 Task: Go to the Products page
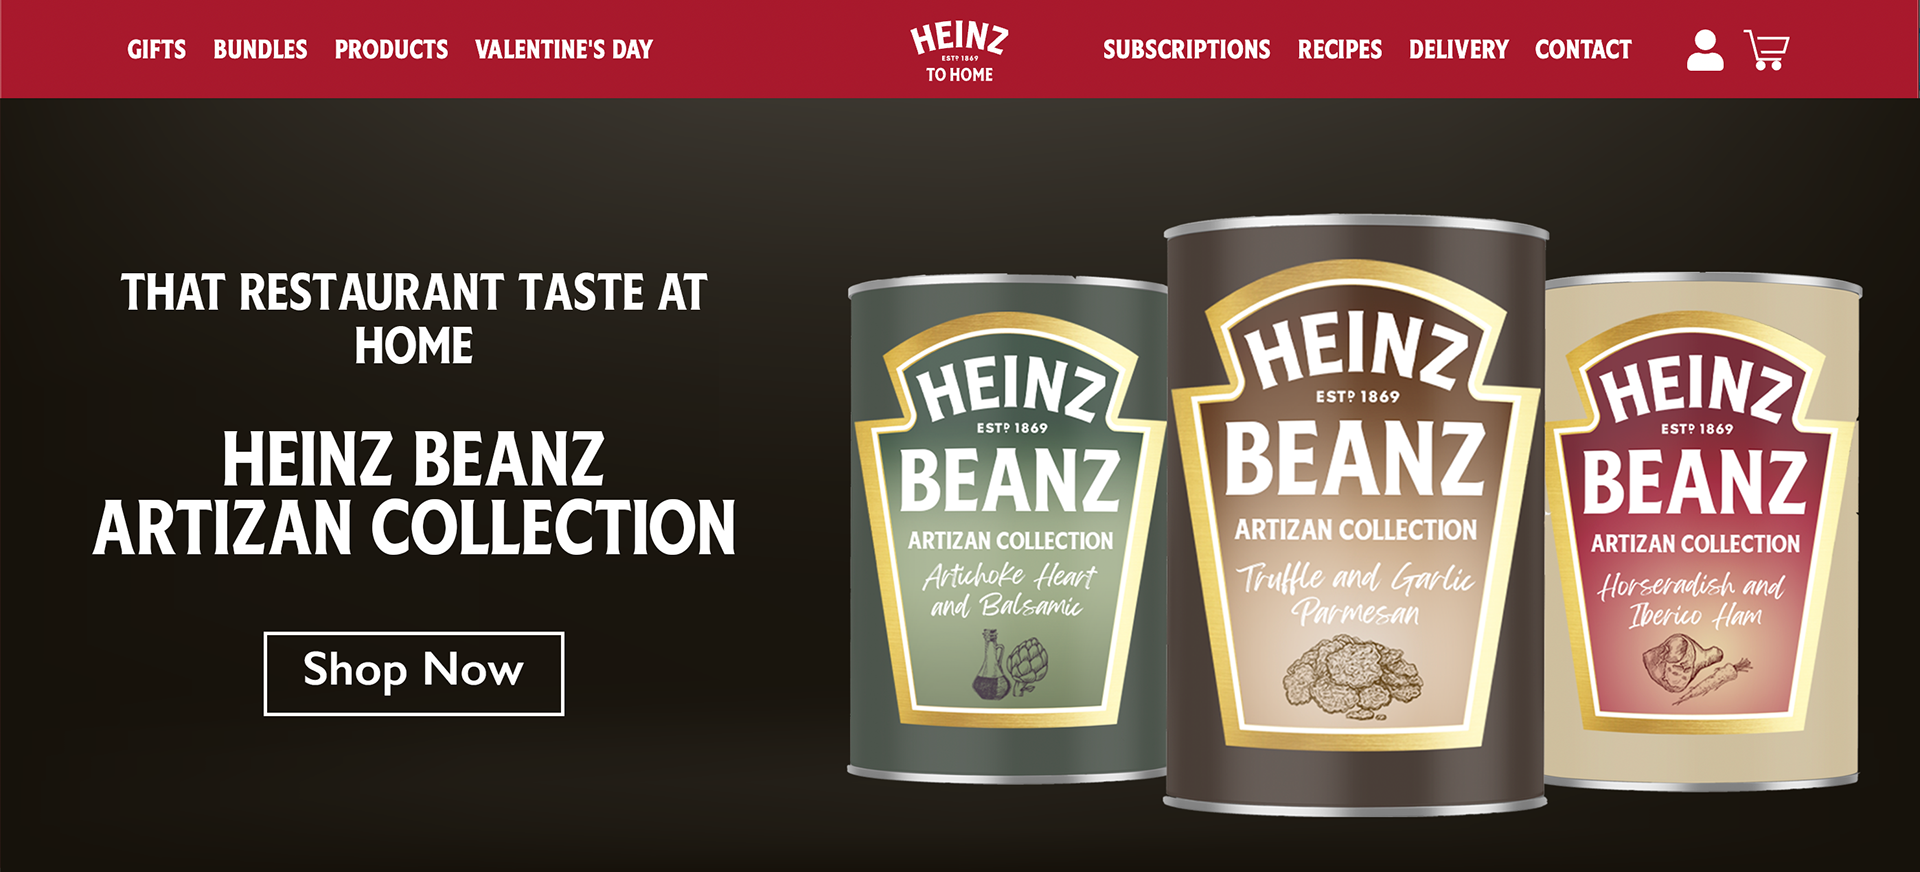click(391, 49)
